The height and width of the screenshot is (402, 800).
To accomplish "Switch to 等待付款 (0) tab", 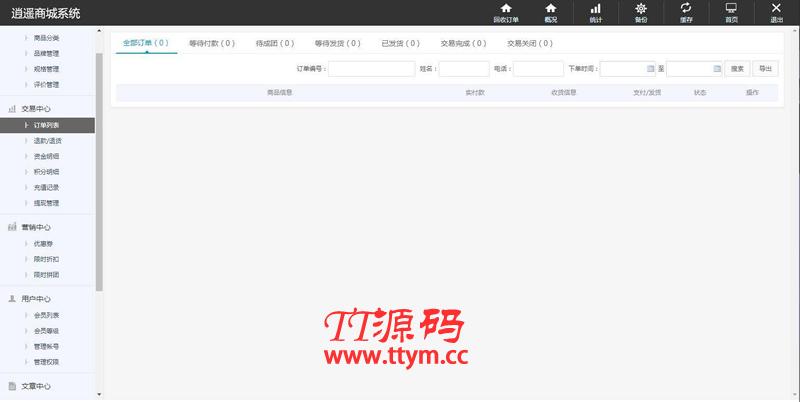I will pyautogui.click(x=212, y=43).
